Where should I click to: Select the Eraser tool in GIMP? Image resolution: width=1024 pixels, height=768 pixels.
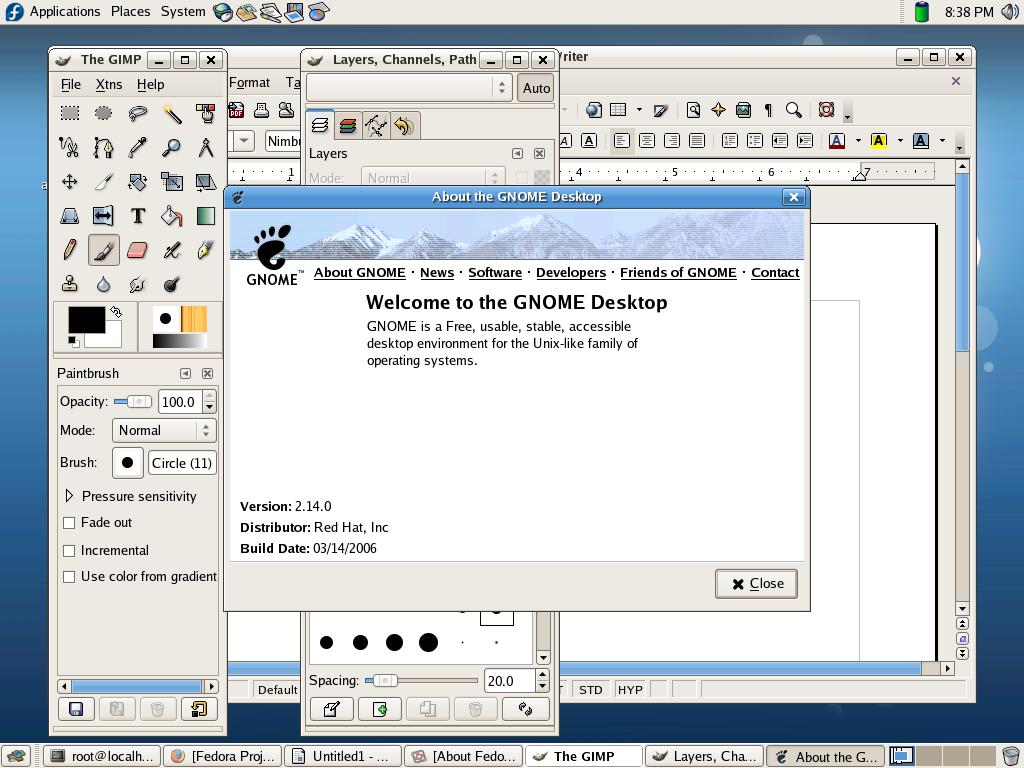pos(137,249)
